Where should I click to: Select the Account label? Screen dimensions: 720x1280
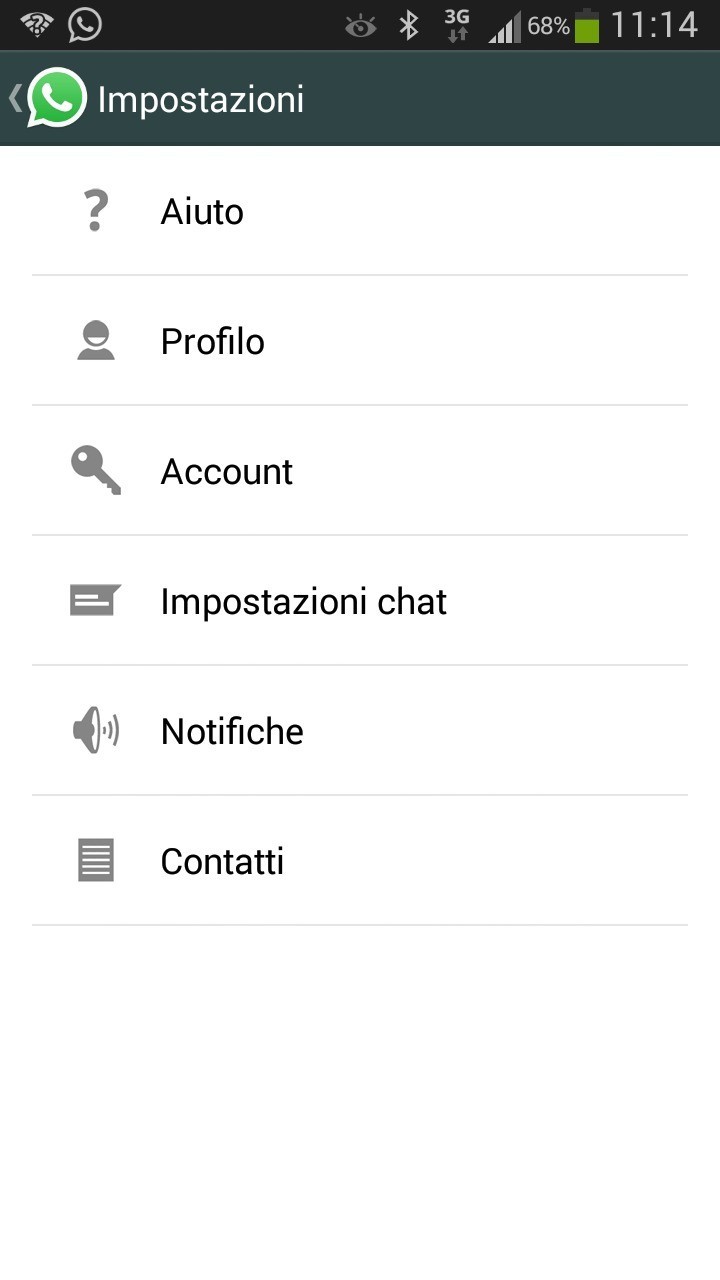(227, 472)
